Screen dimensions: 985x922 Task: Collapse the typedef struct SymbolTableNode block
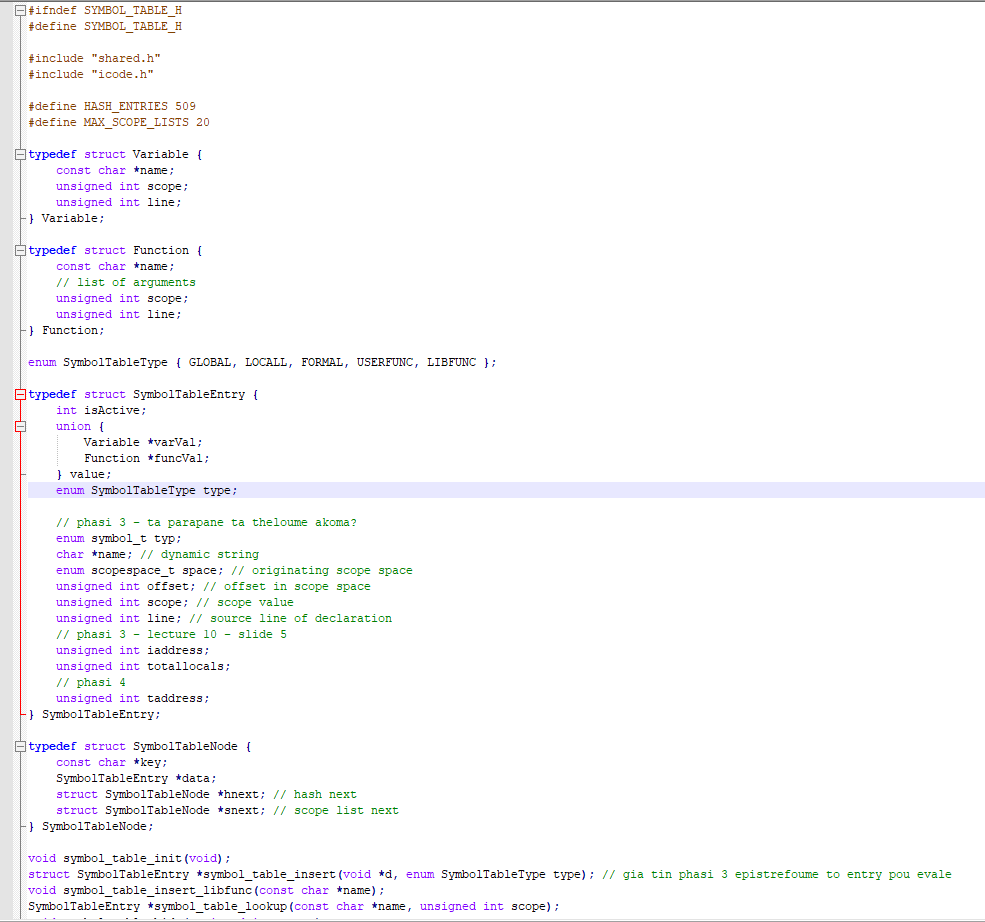coord(20,747)
